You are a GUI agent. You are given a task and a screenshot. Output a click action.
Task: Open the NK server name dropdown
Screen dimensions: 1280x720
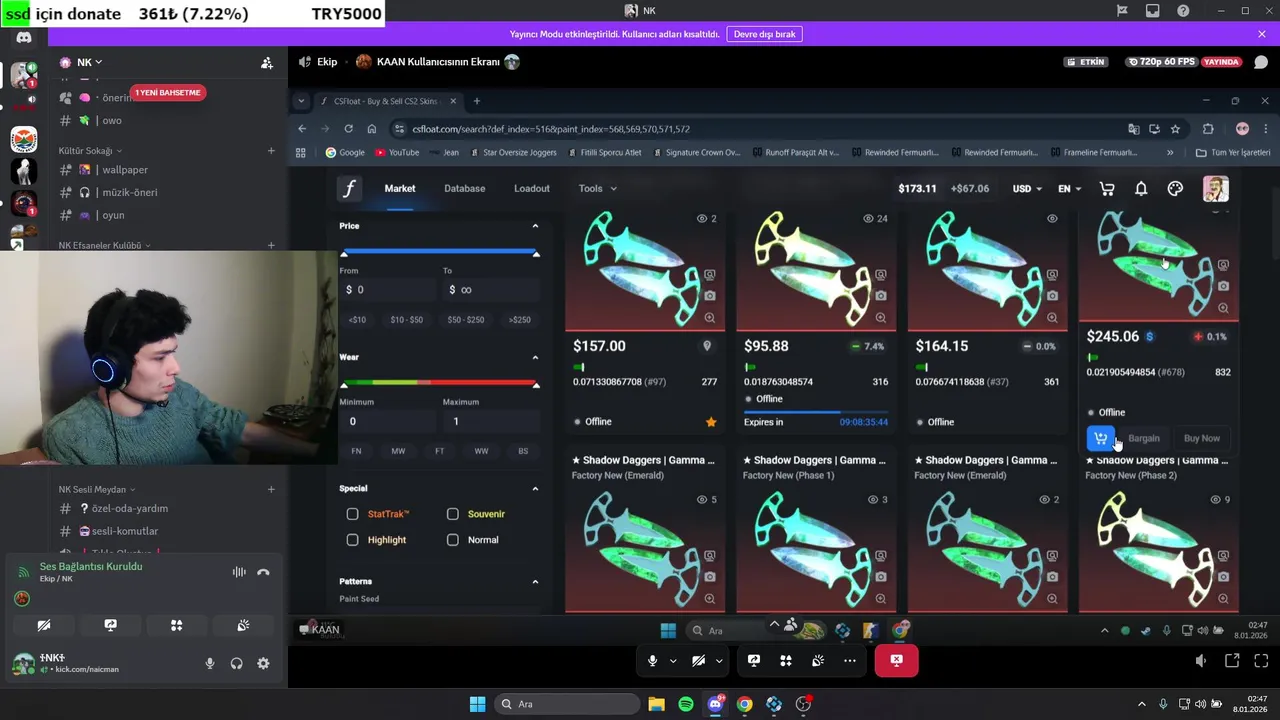(x=90, y=62)
